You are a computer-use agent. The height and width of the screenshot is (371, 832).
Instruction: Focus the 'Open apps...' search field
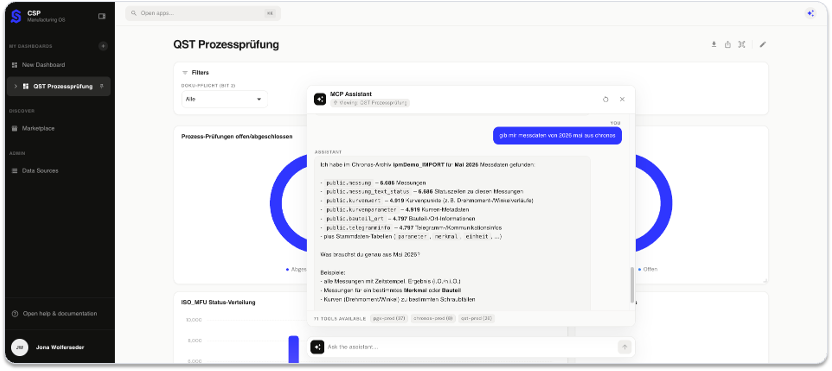coord(203,13)
